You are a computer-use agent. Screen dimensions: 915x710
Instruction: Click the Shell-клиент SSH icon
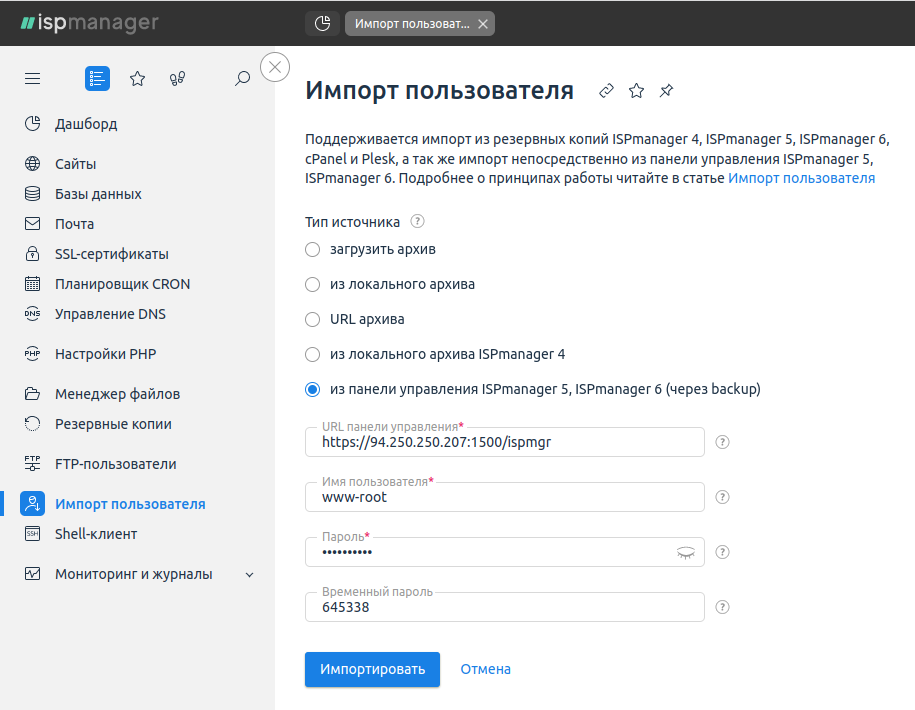pos(33,534)
